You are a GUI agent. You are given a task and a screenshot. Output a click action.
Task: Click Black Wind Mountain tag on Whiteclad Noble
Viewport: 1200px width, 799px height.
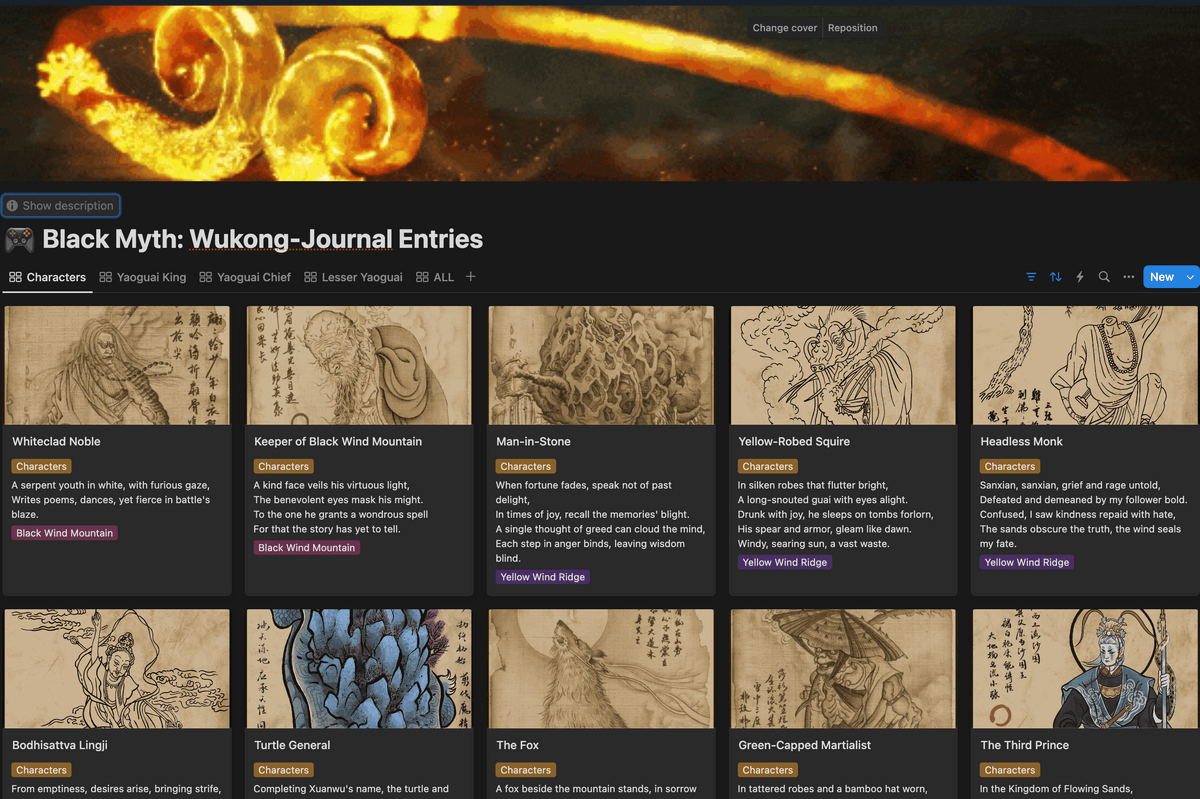pos(65,533)
